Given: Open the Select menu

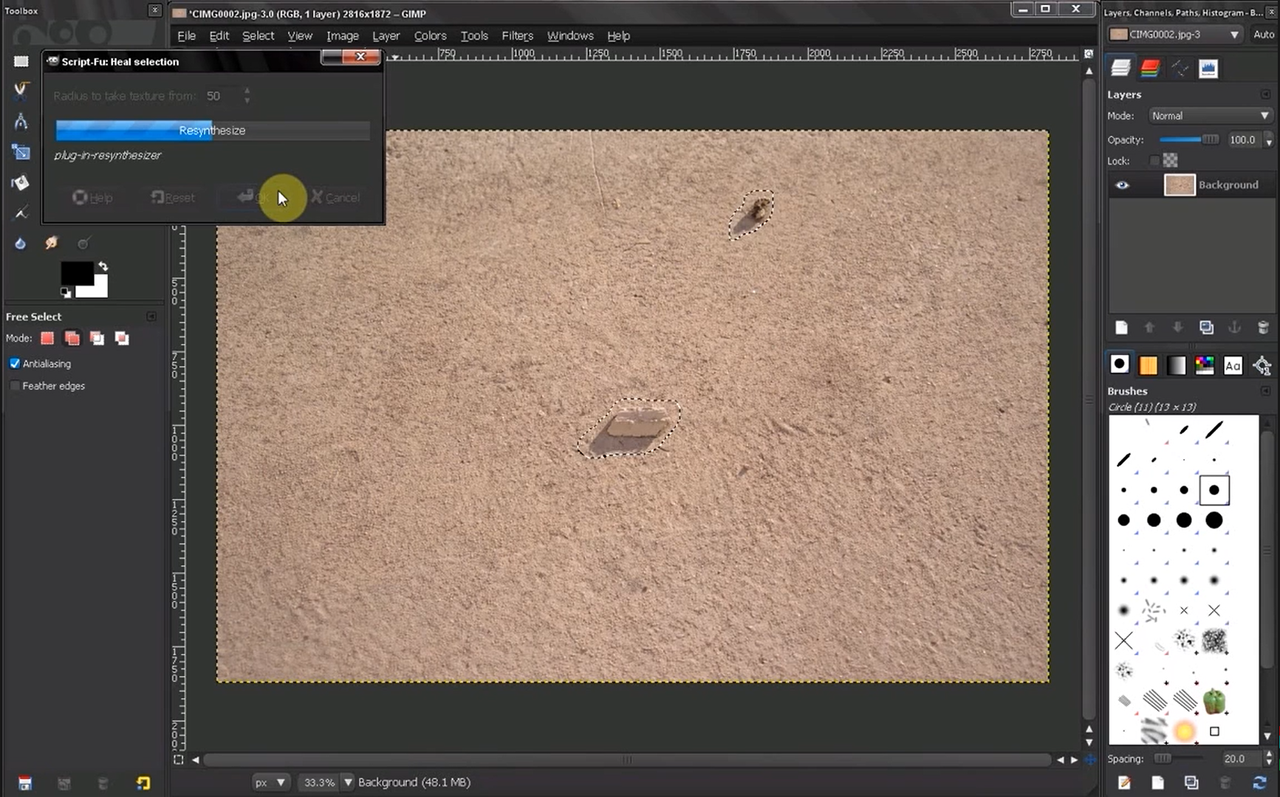Looking at the screenshot, I should (258, 36).
